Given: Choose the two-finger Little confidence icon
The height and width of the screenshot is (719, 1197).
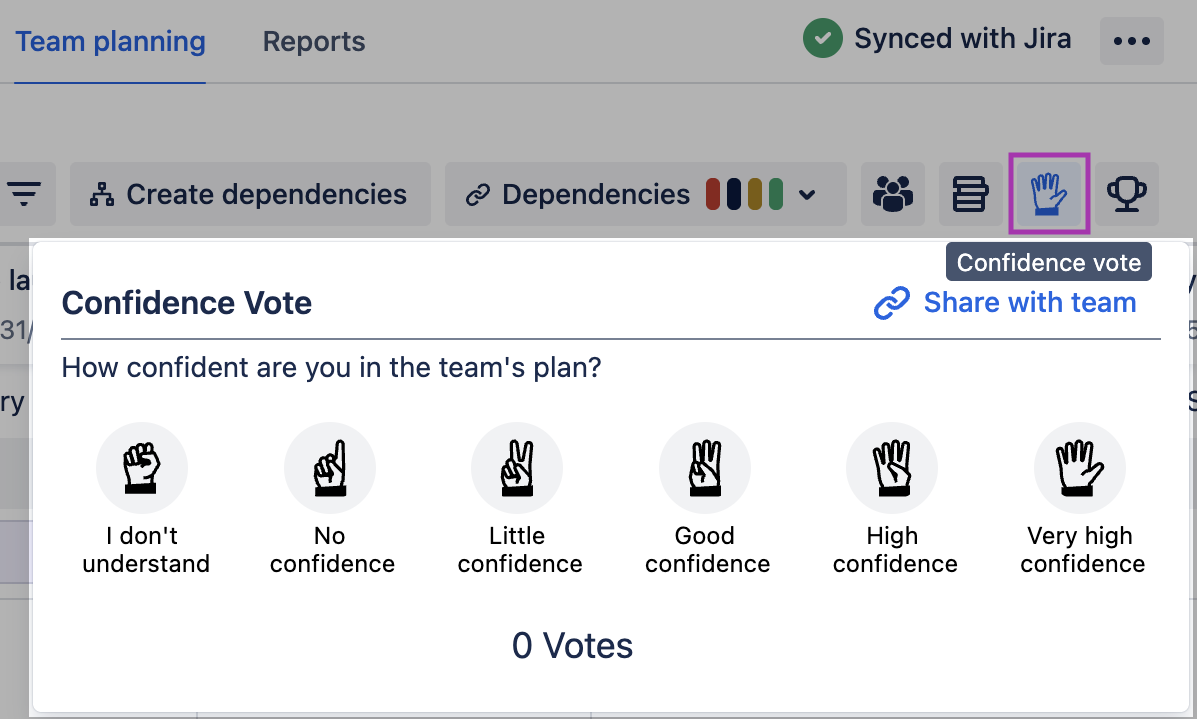Looking at the screenshot, I should (x=517, y=468).
